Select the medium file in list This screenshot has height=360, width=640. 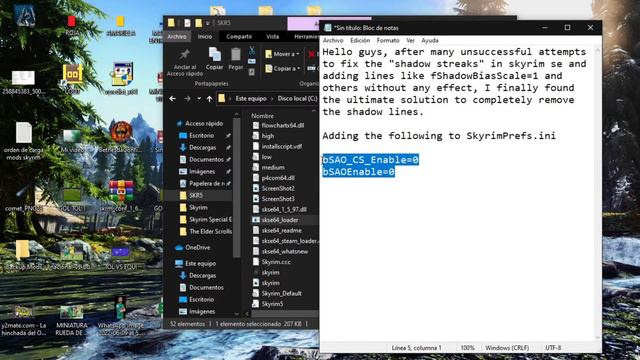coord(273,167)
